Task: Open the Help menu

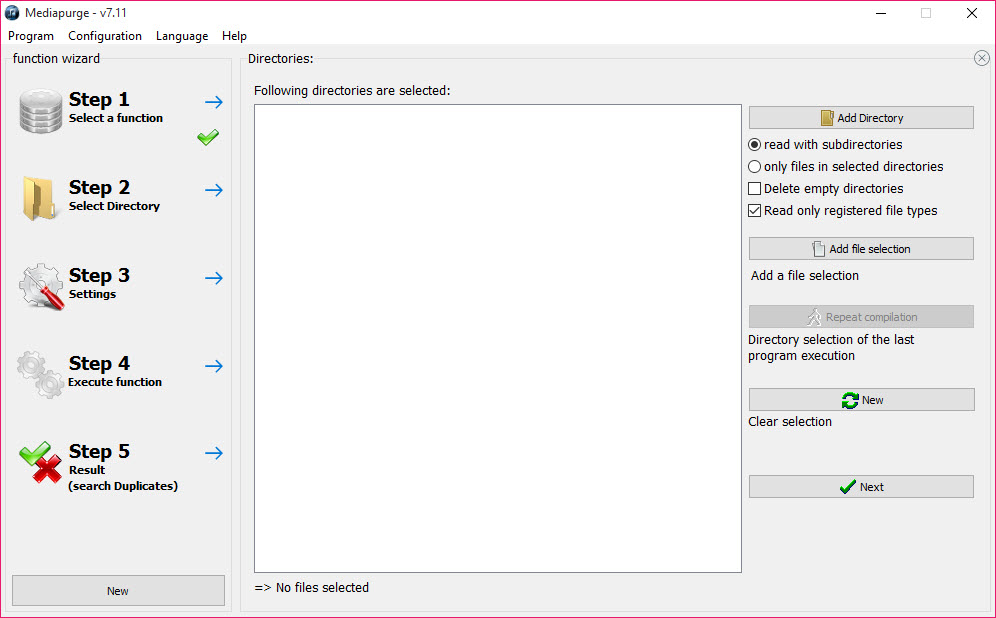Action: point(234,36)
